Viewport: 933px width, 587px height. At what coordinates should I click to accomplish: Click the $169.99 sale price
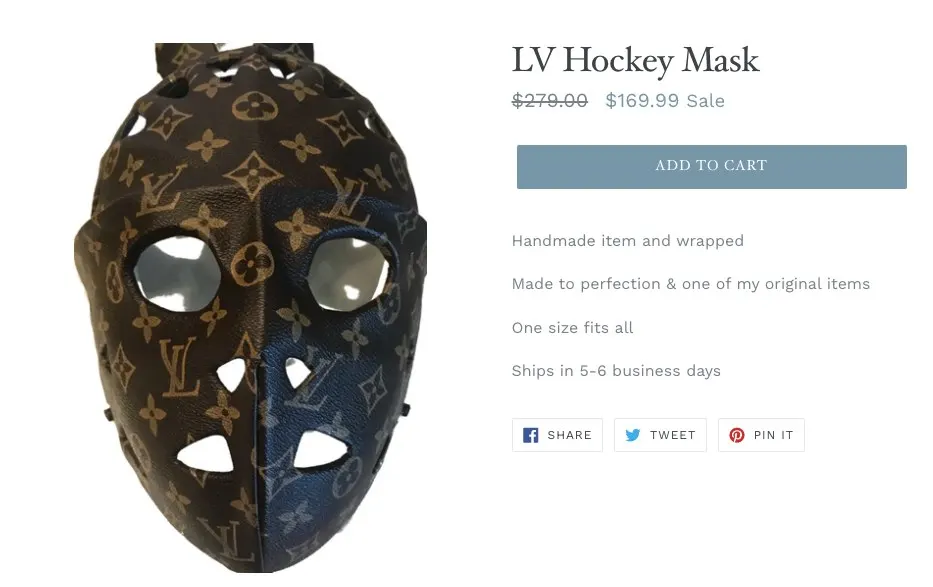pyautogui.click(x=642, y=101)
